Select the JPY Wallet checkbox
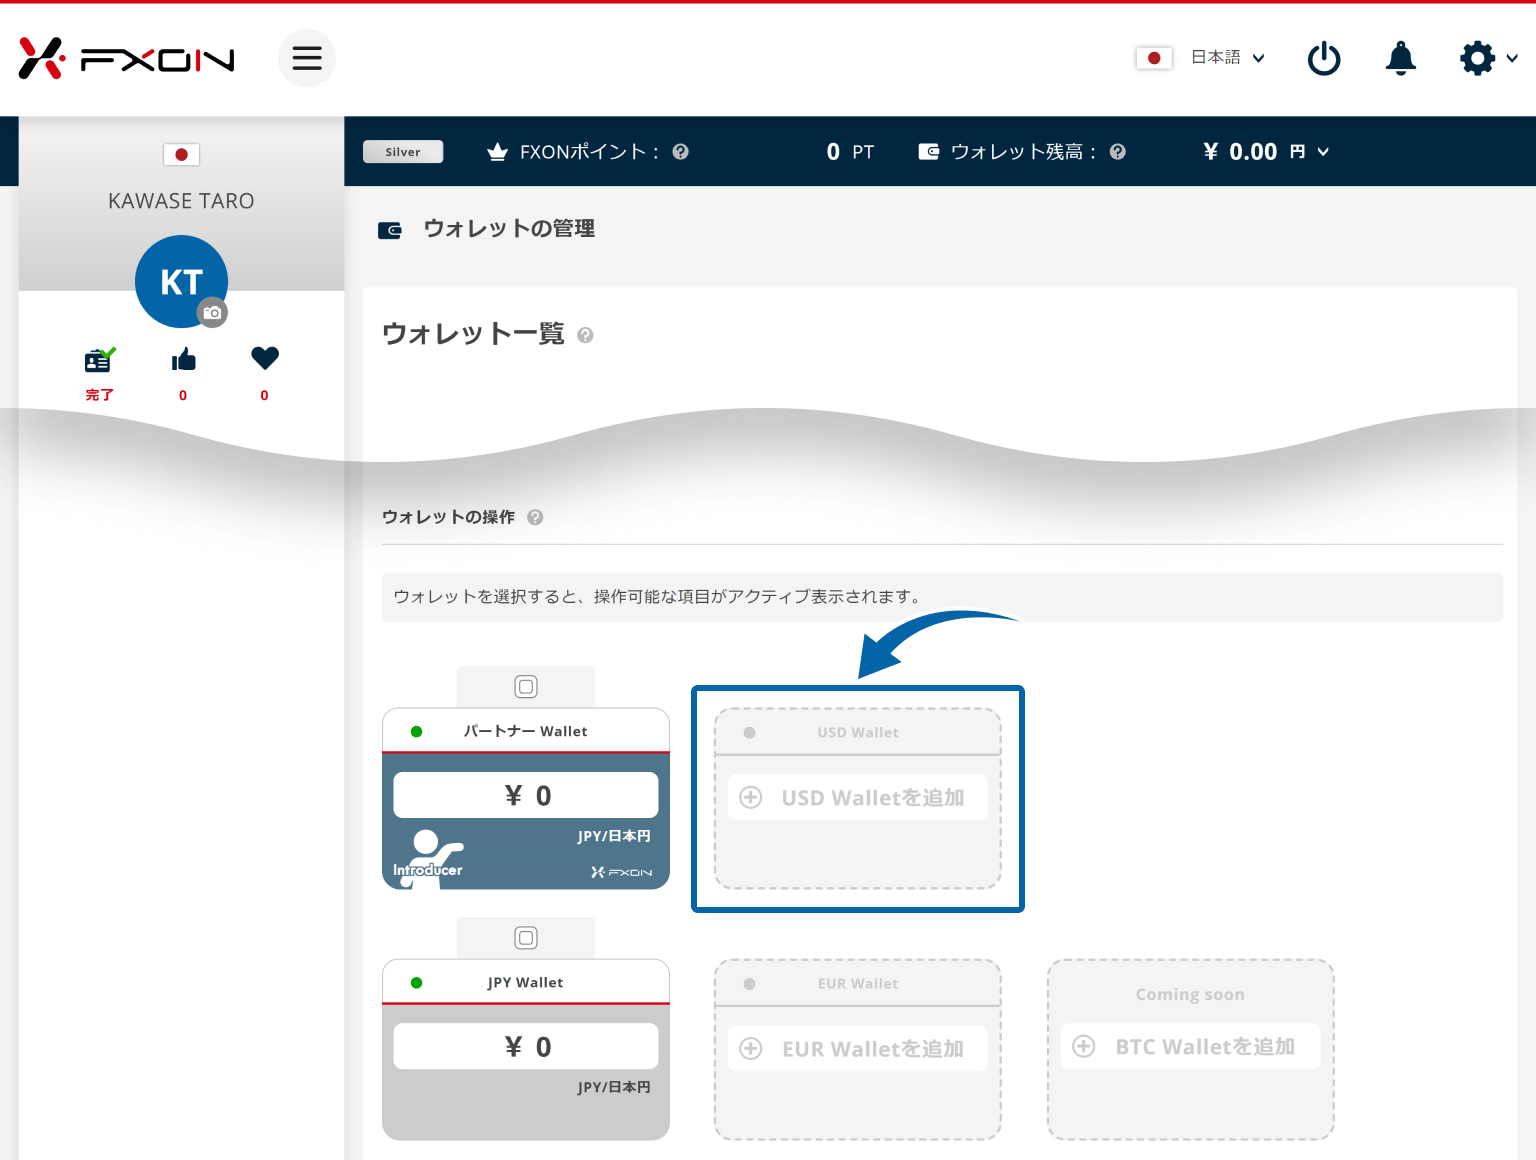This screenshot has width=1536, height=1160. tap(526, 938)
